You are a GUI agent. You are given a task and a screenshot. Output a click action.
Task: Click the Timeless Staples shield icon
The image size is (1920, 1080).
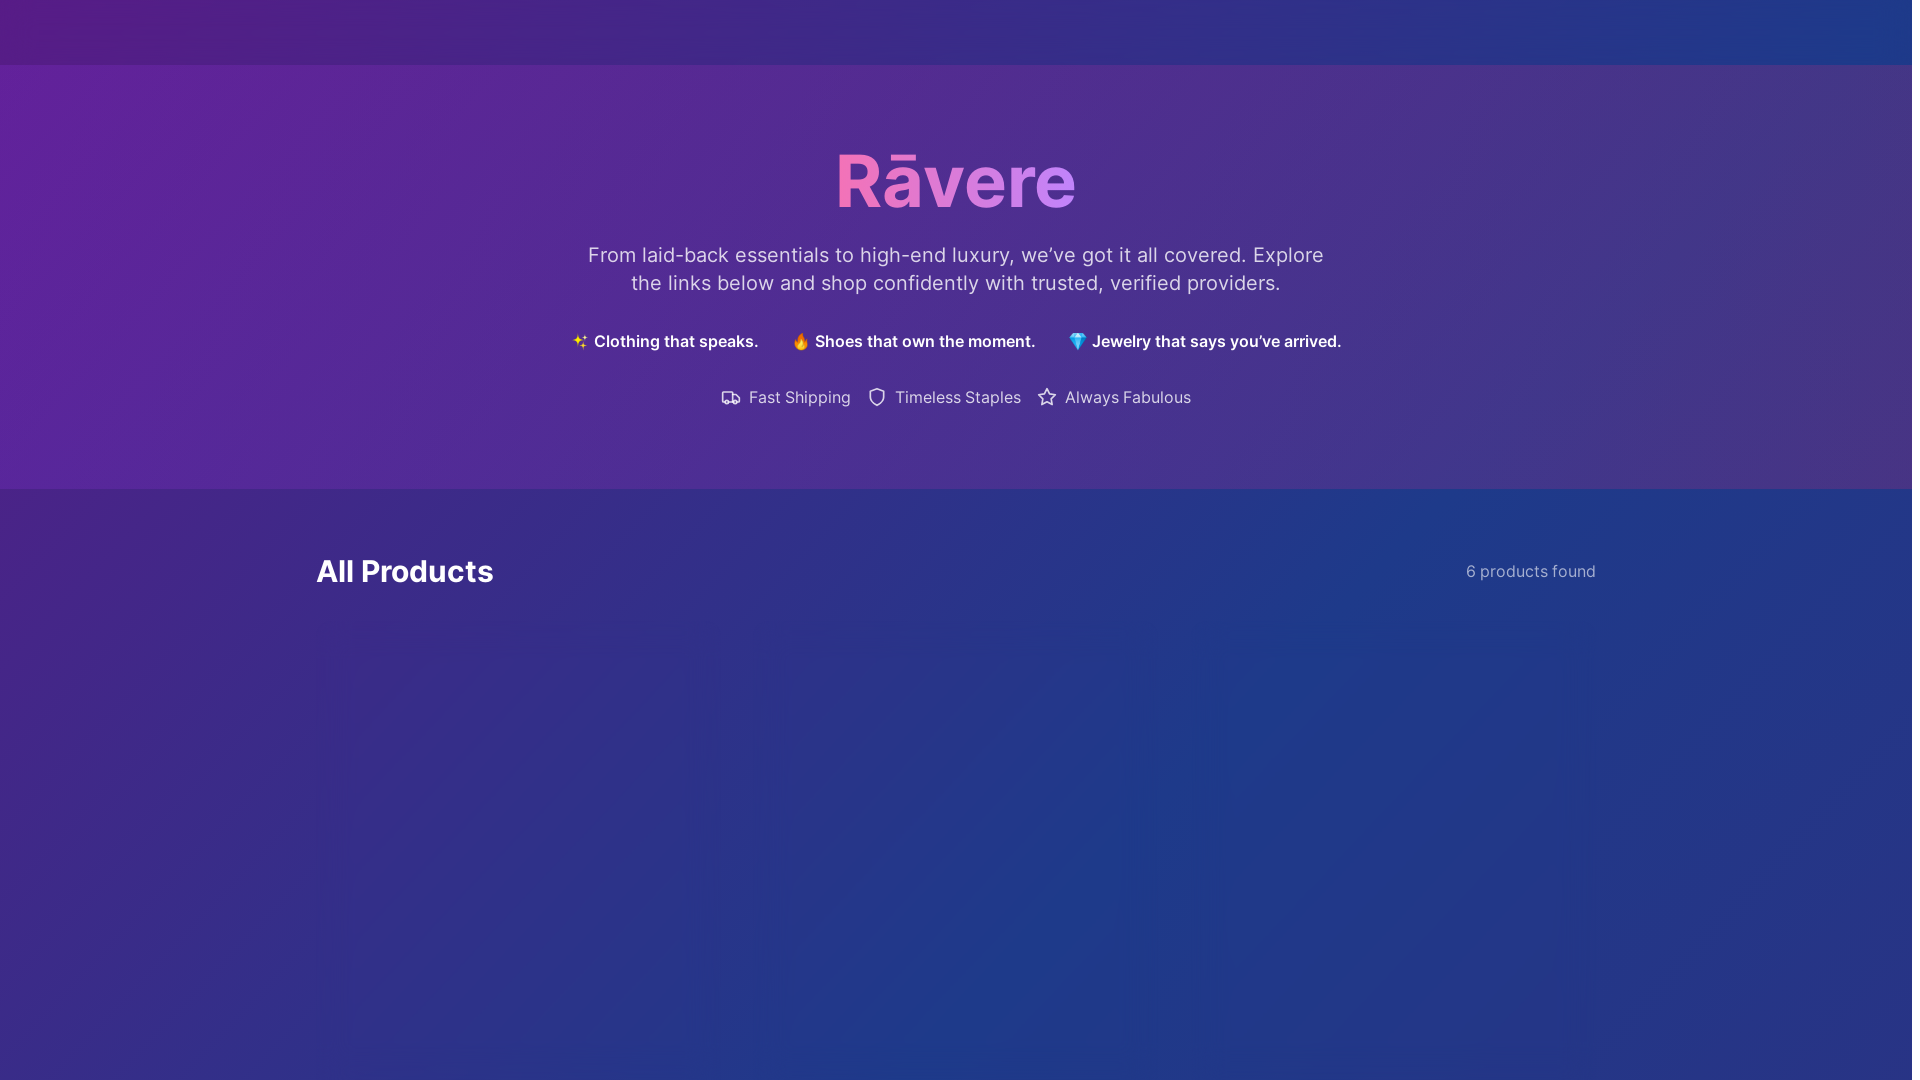pos(877,397)
